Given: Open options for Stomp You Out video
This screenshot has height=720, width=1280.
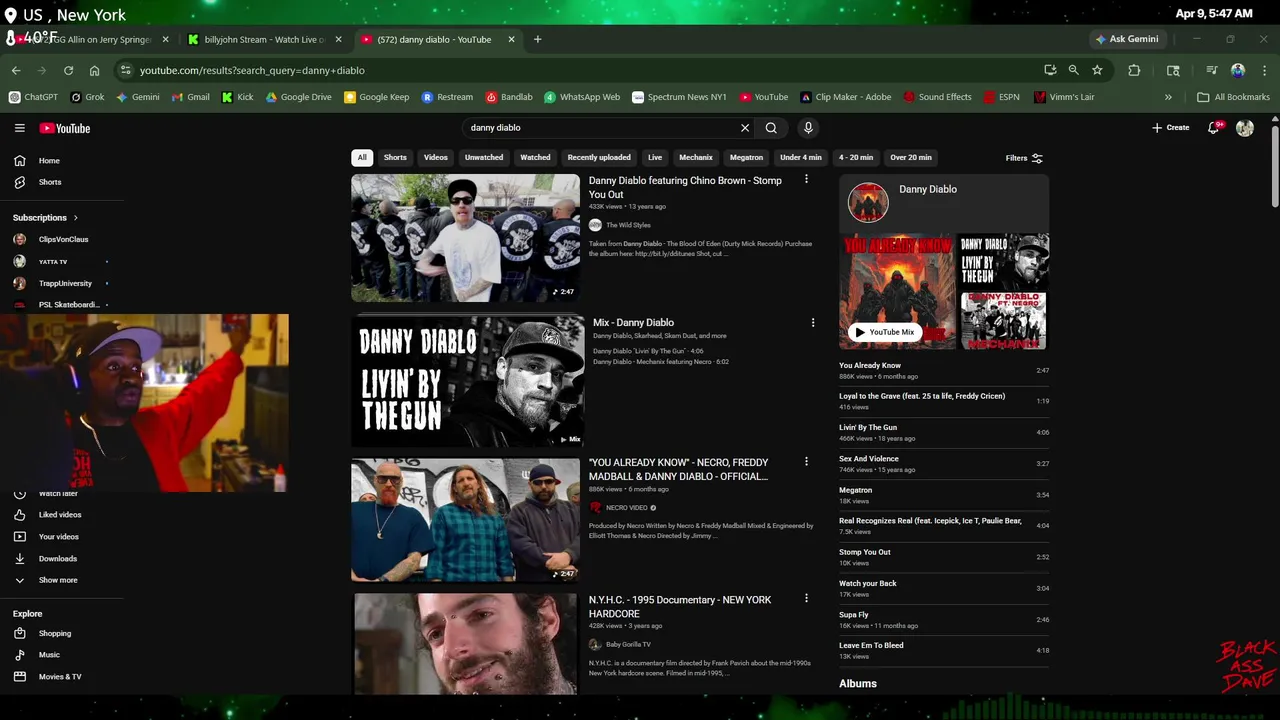Looking at the screenshot, I should tap(806, 180).
